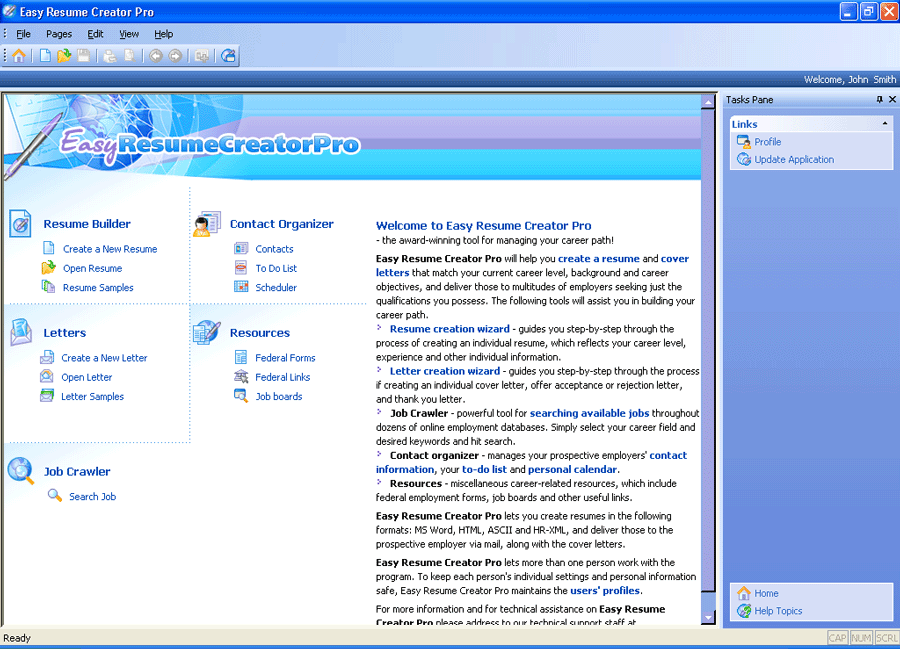The width and height of the screenshot is (900, 649).
Task: Click the Profile link in Tasks Pane
Action: (x=767, y=142)
